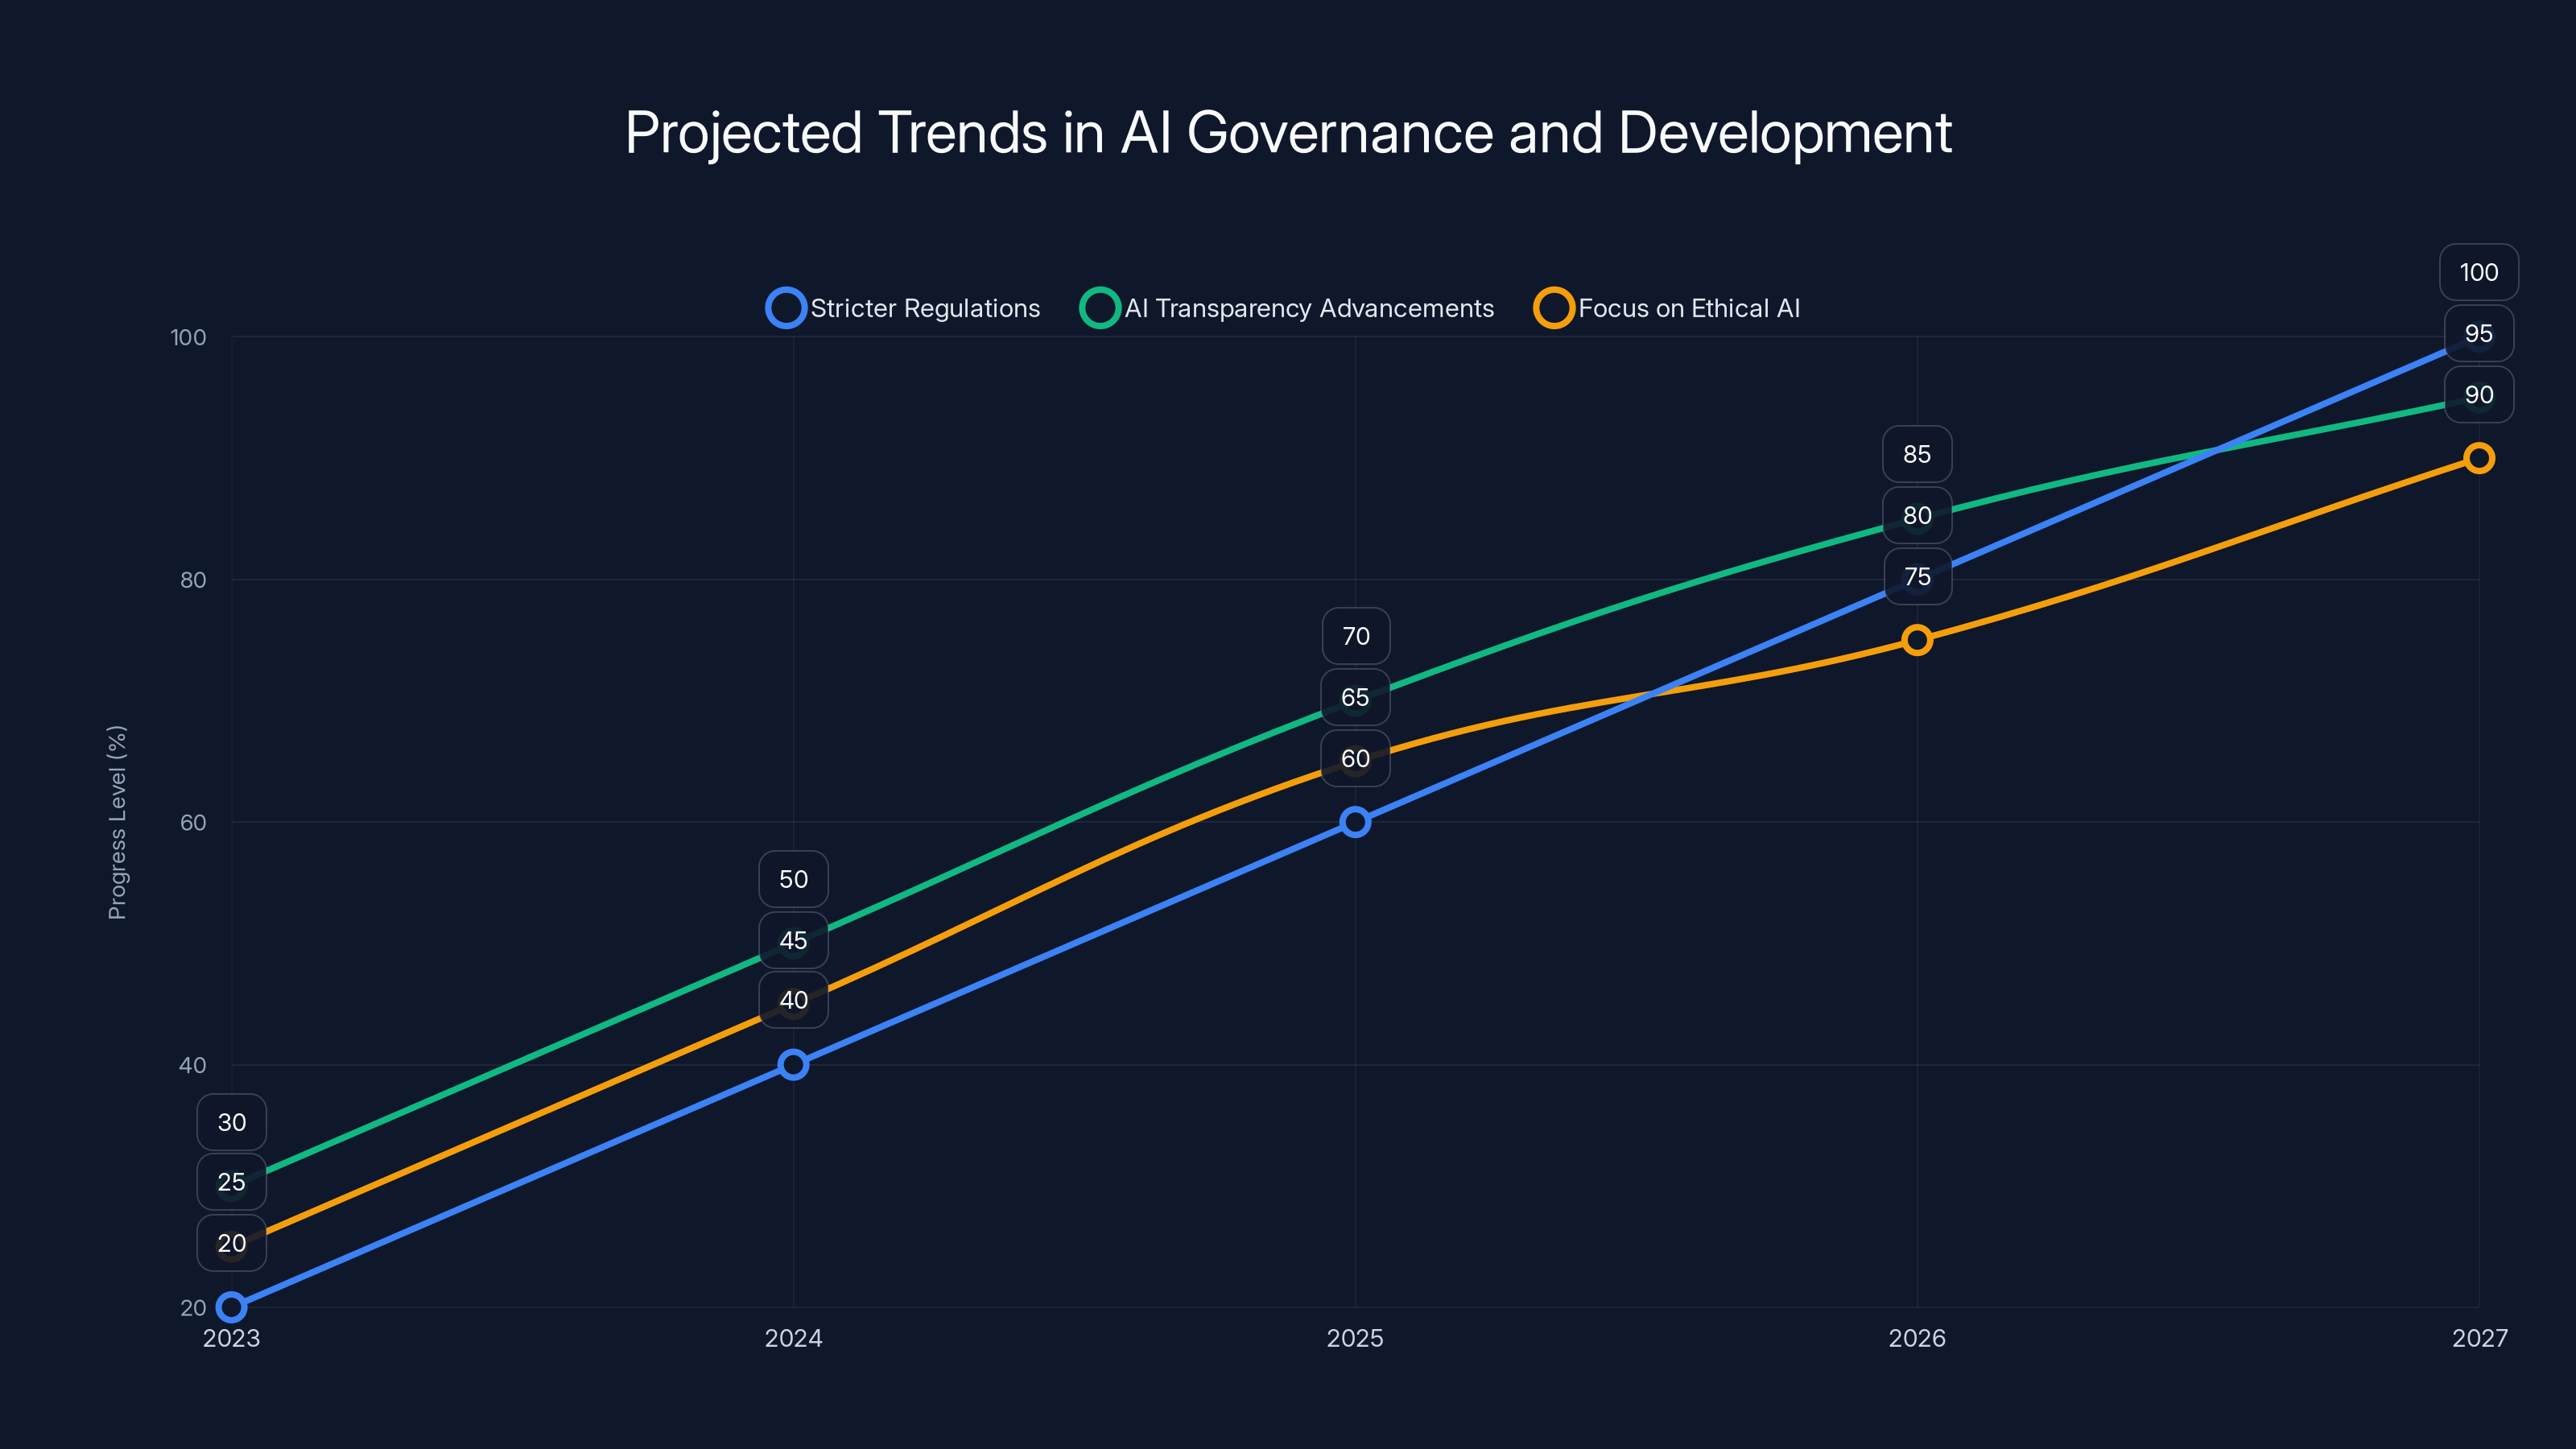Open the 85 value label at 2026
The width and height of the screenshot is (2576, 1449).
pos(1917,453)
